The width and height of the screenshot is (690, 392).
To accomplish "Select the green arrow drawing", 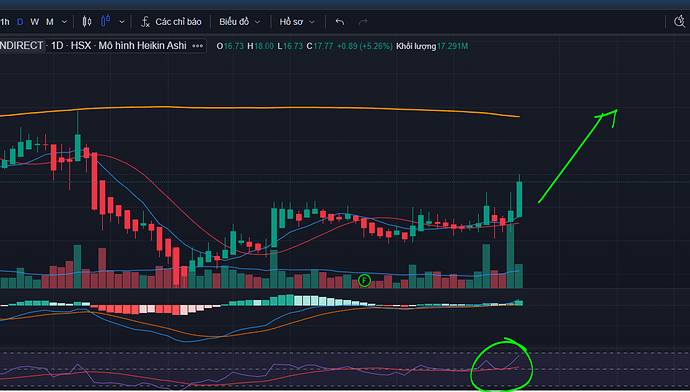I will pyautogui.click(x=577, y=156).
